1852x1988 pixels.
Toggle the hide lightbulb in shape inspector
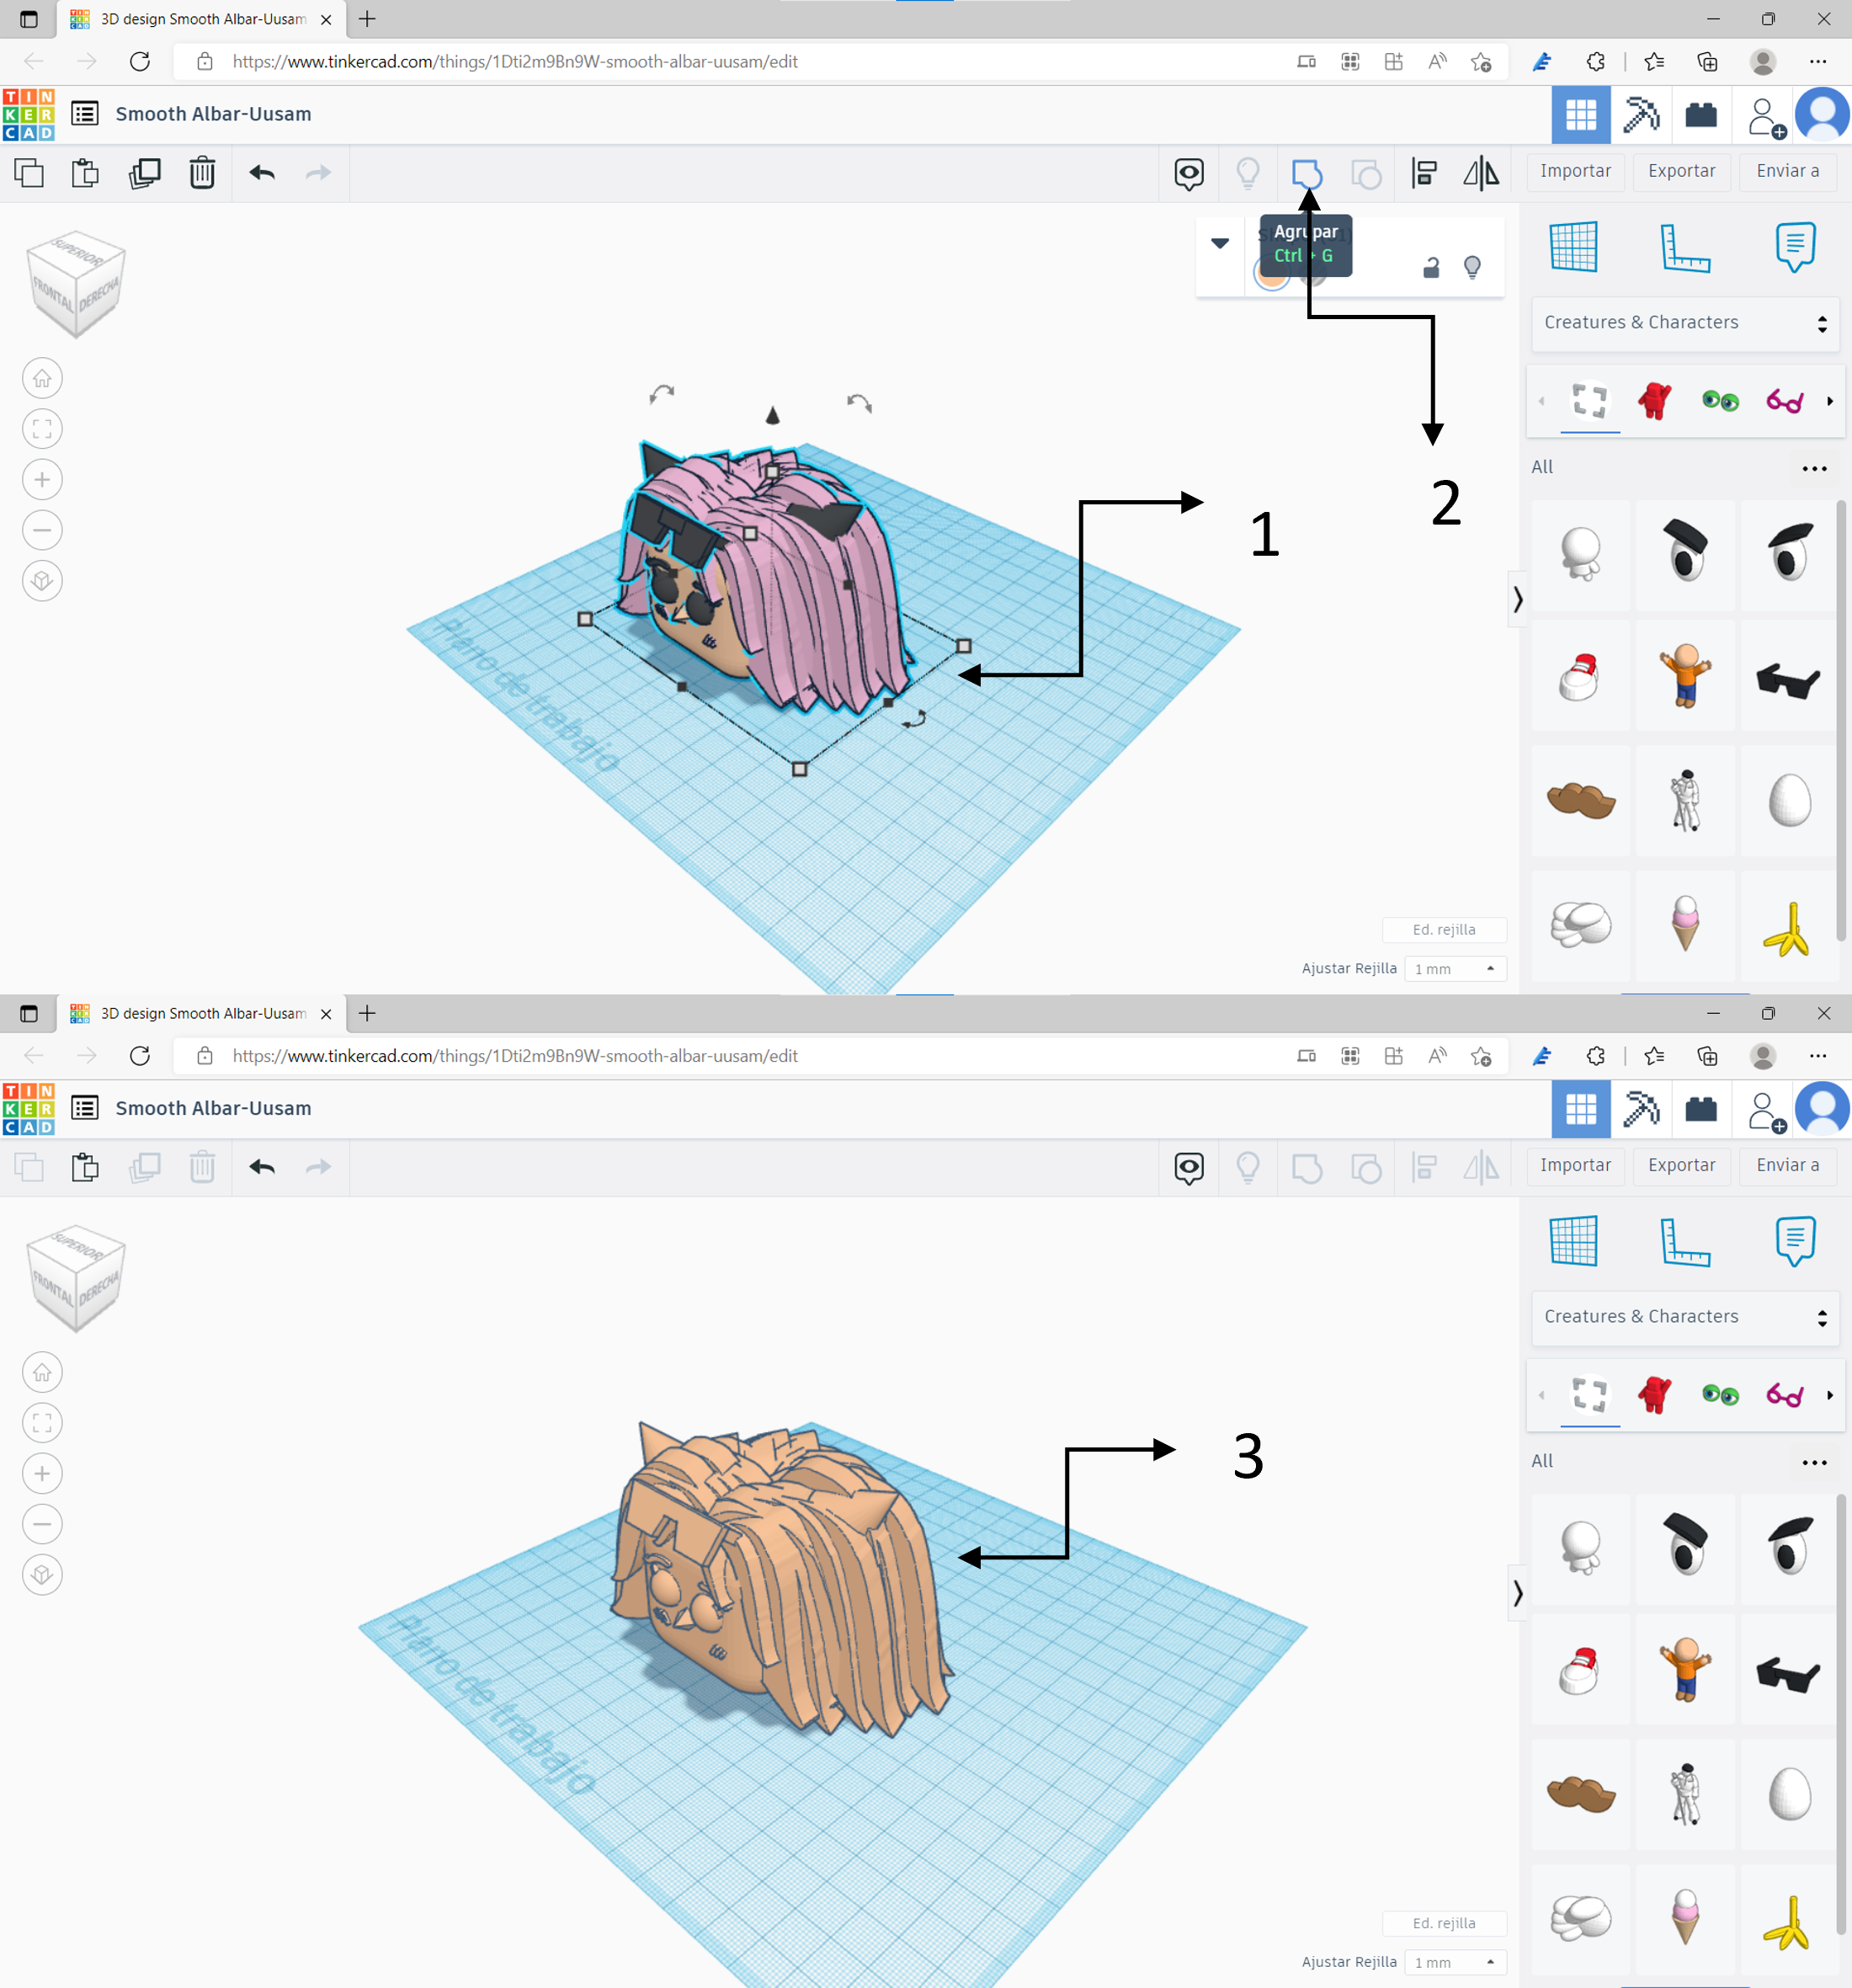[1472, 267]
